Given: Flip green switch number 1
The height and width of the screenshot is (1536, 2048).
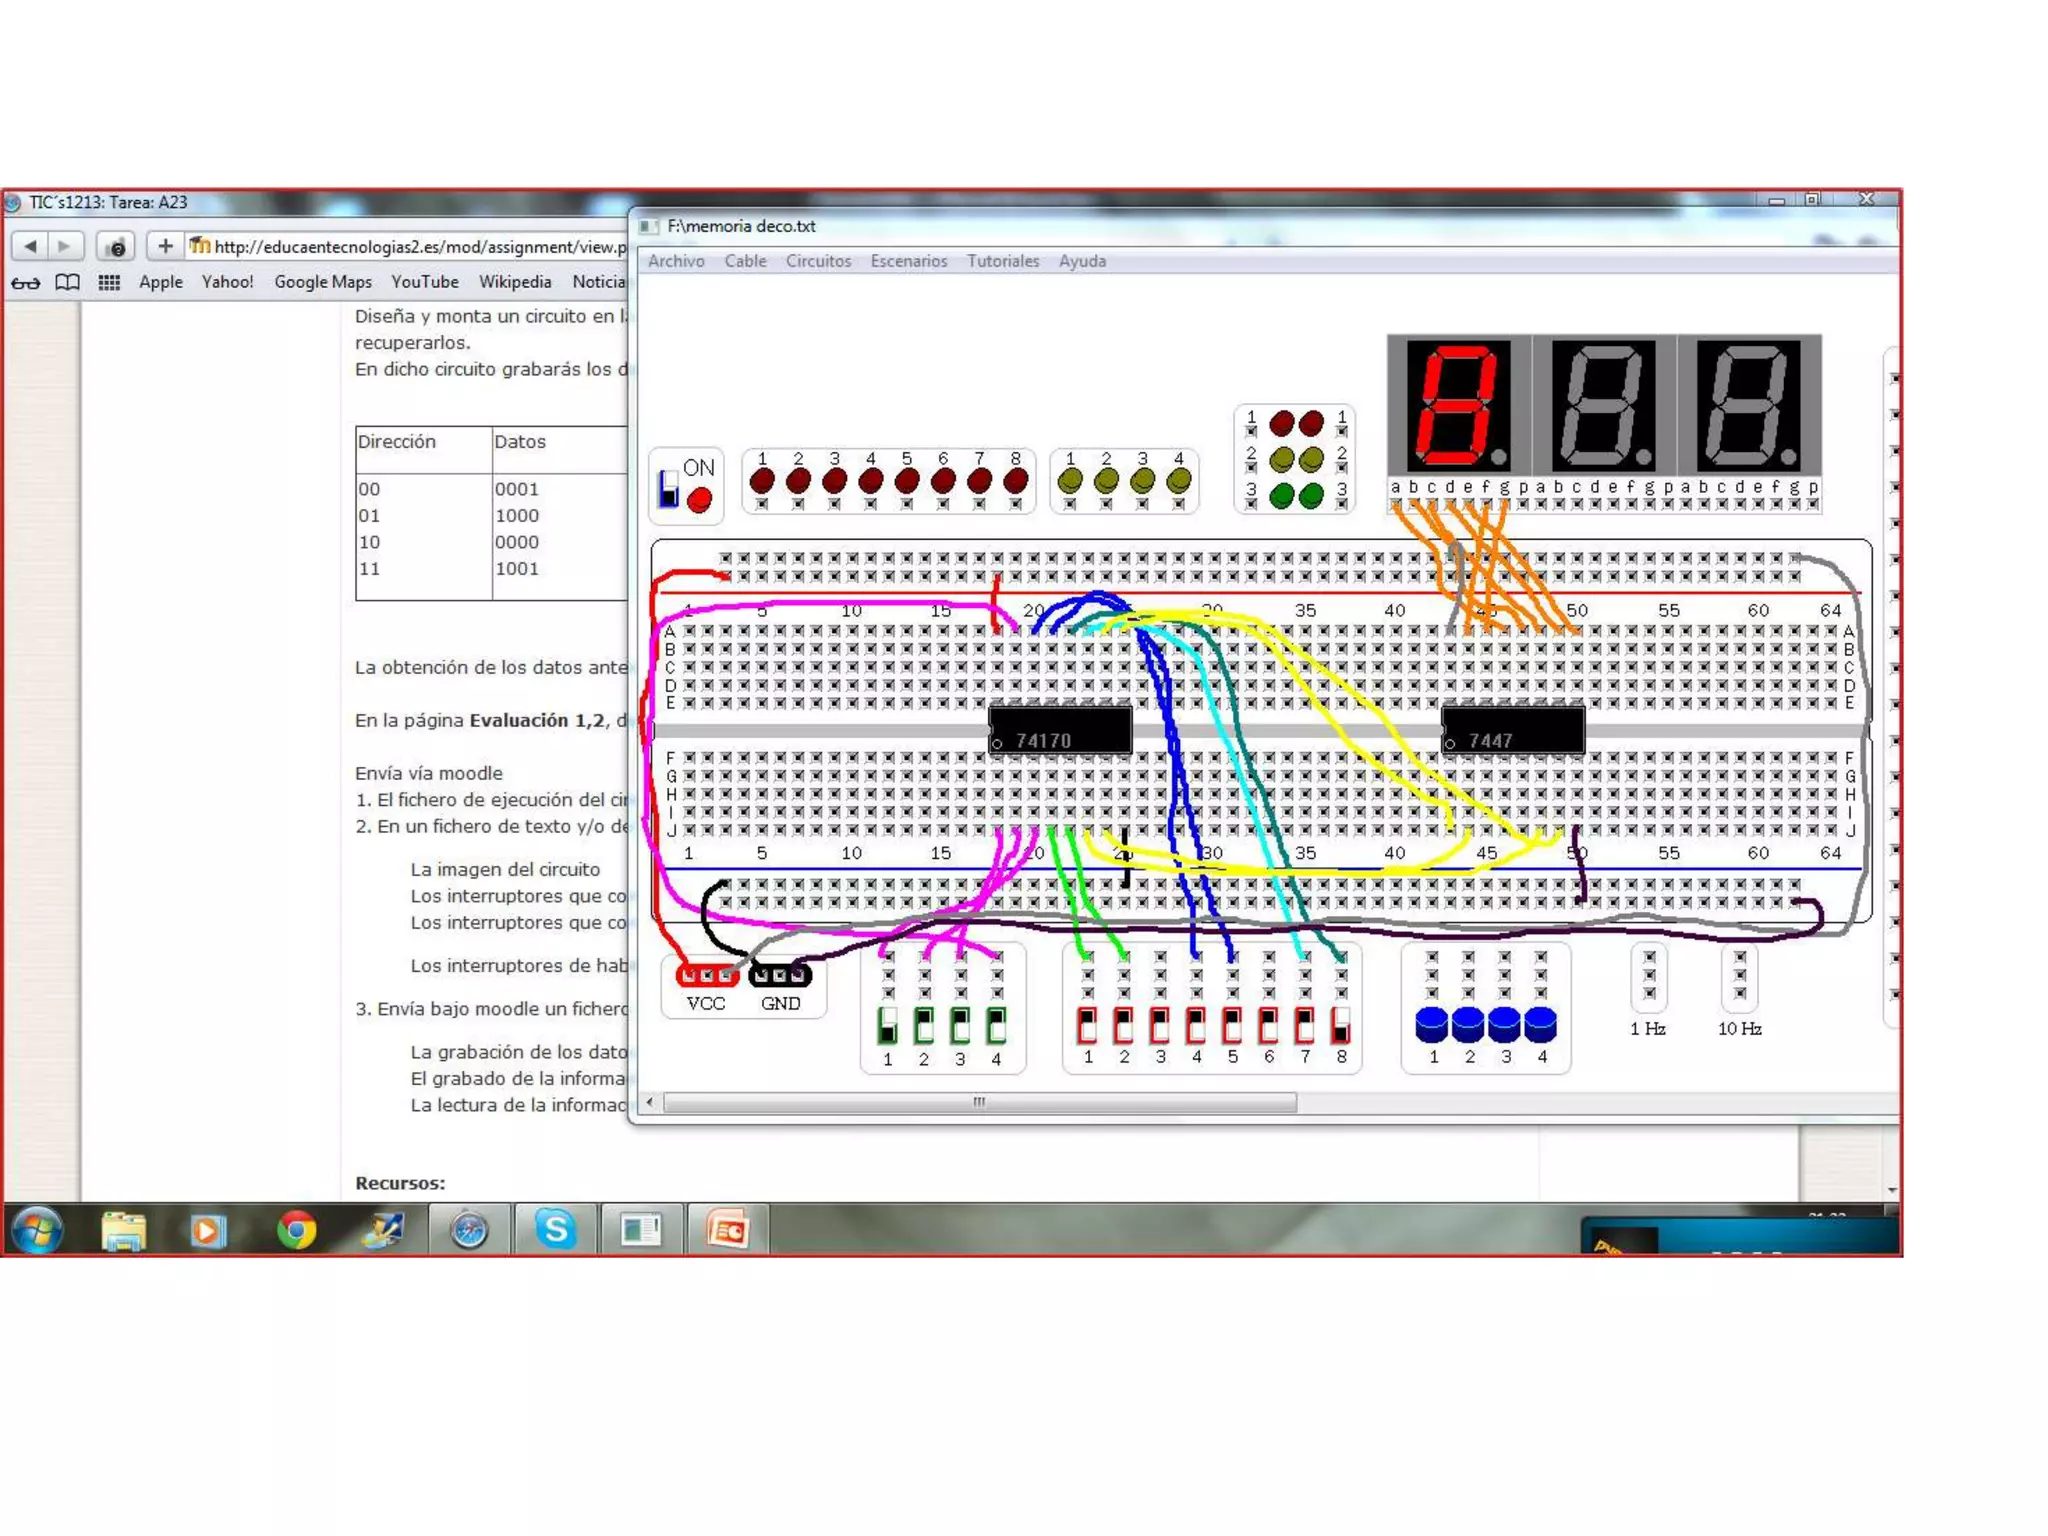Looking at the screenshot, I should tap(887, 1026).
